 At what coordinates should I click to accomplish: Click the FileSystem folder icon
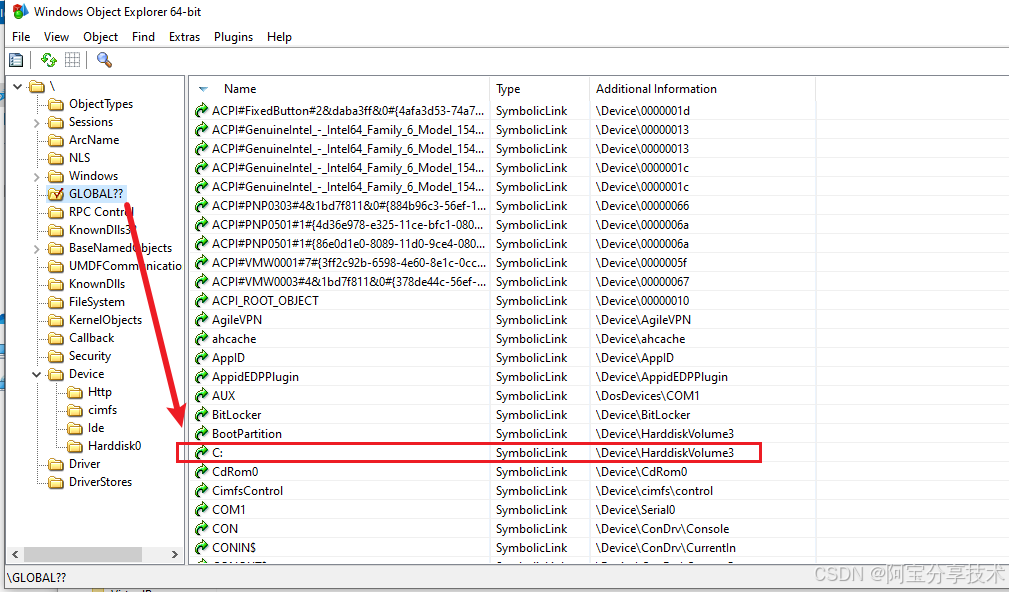click(x=57, y=302)
